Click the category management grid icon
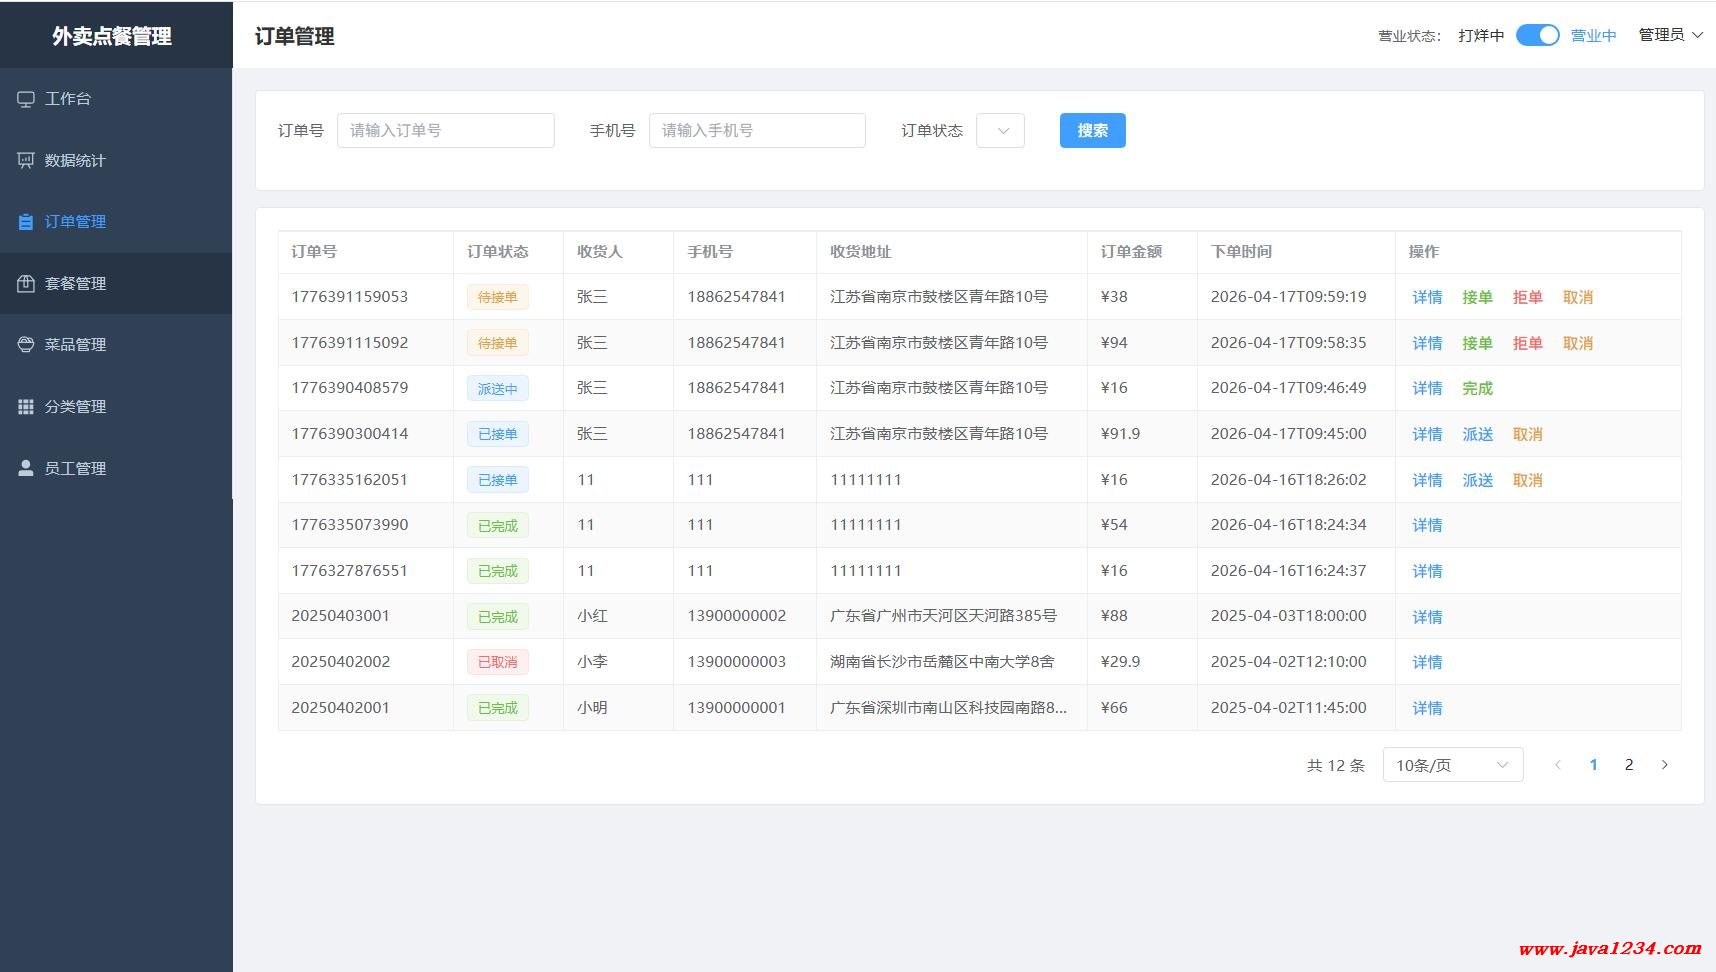This screenshot has height=972, width=1716. [x=26, y=407]
